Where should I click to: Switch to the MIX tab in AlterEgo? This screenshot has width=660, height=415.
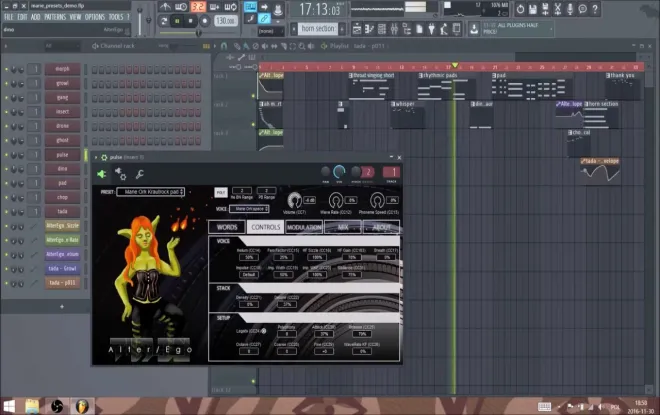coord(343,227)
